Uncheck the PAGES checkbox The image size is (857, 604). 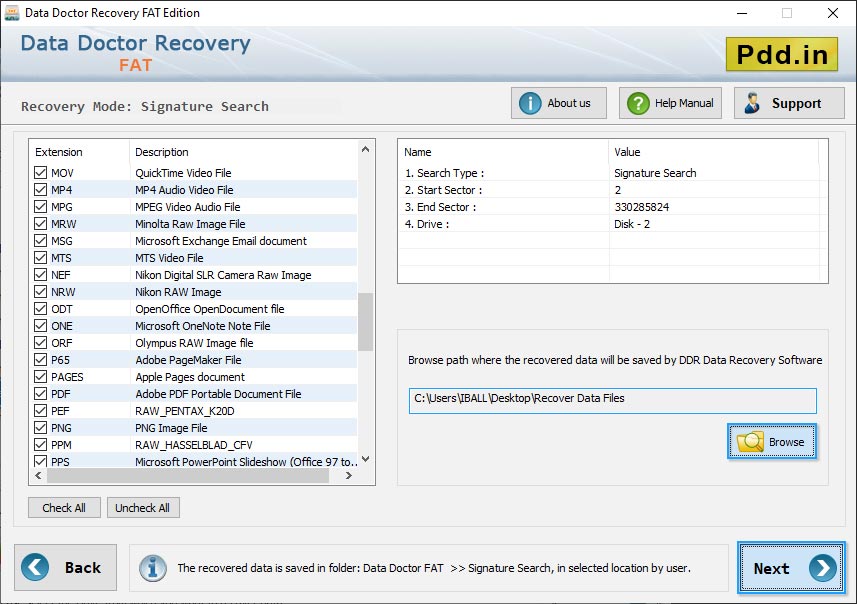point(40,377)
